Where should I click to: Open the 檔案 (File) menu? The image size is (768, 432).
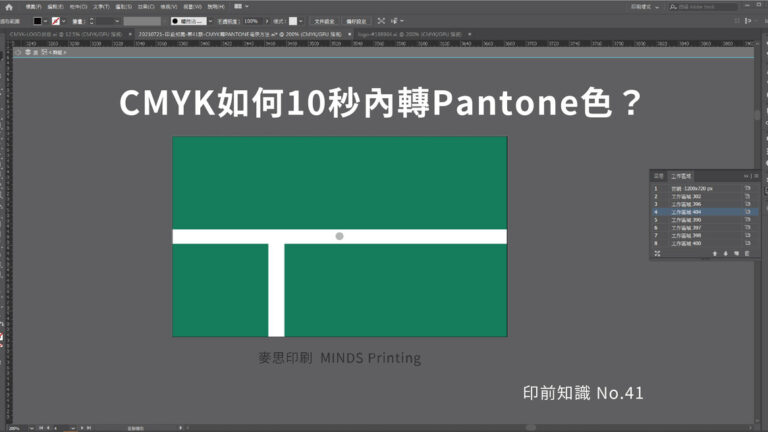tap(31, 6)
